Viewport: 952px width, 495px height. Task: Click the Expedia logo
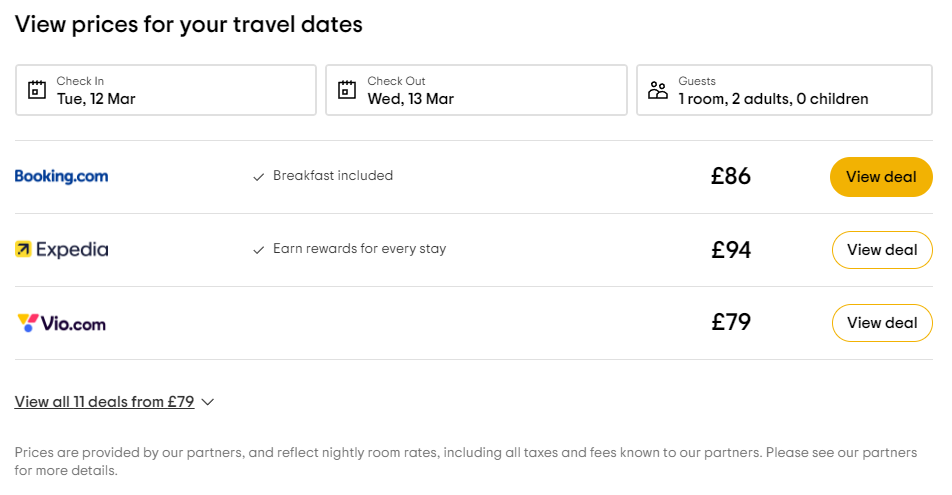pos(61,250)
